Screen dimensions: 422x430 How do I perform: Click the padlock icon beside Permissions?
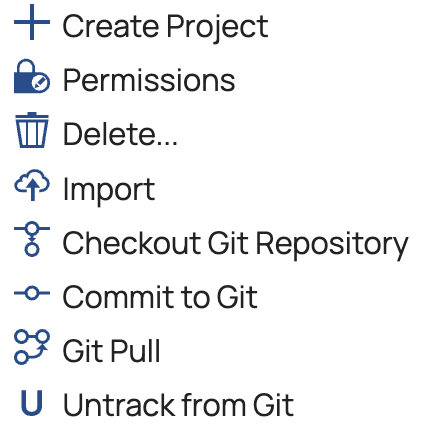coord(32,76)
